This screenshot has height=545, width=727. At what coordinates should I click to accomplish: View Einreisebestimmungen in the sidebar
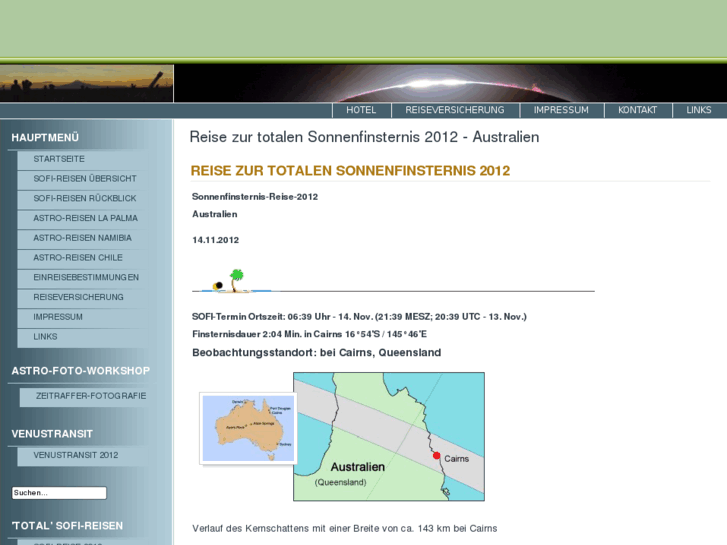(86, 277)
